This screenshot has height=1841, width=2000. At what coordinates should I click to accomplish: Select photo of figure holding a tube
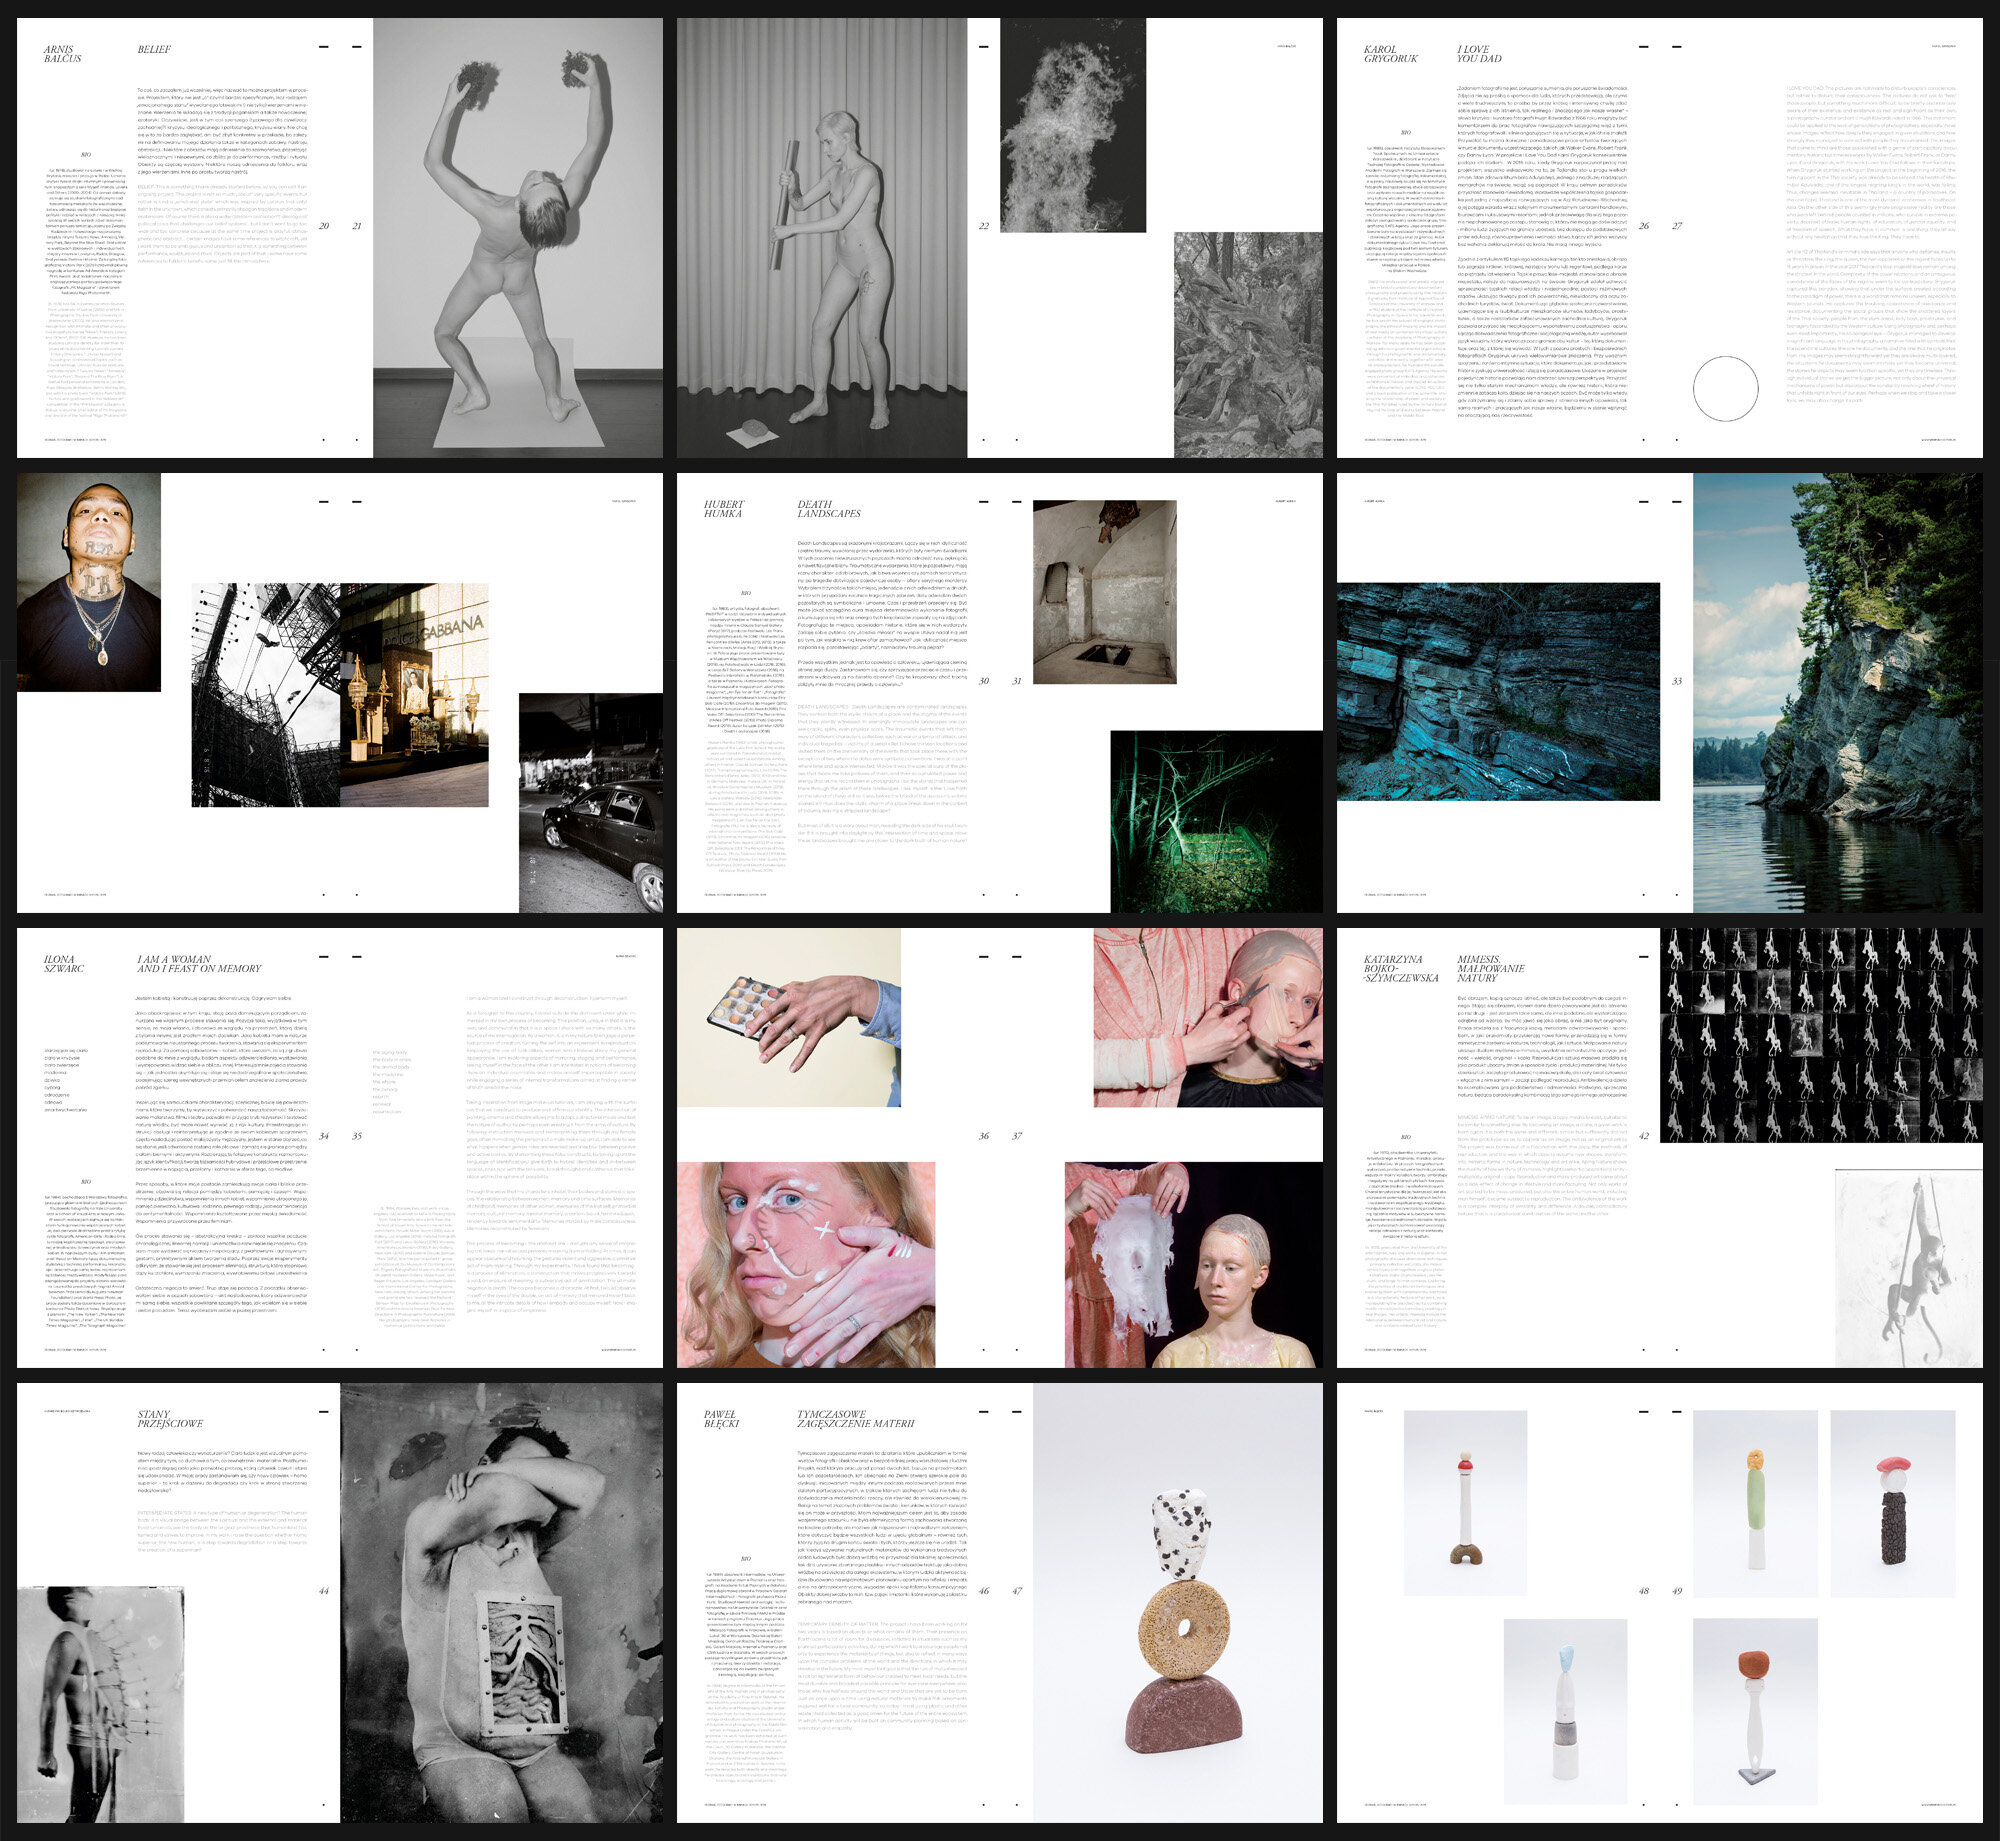click(822, 238)
